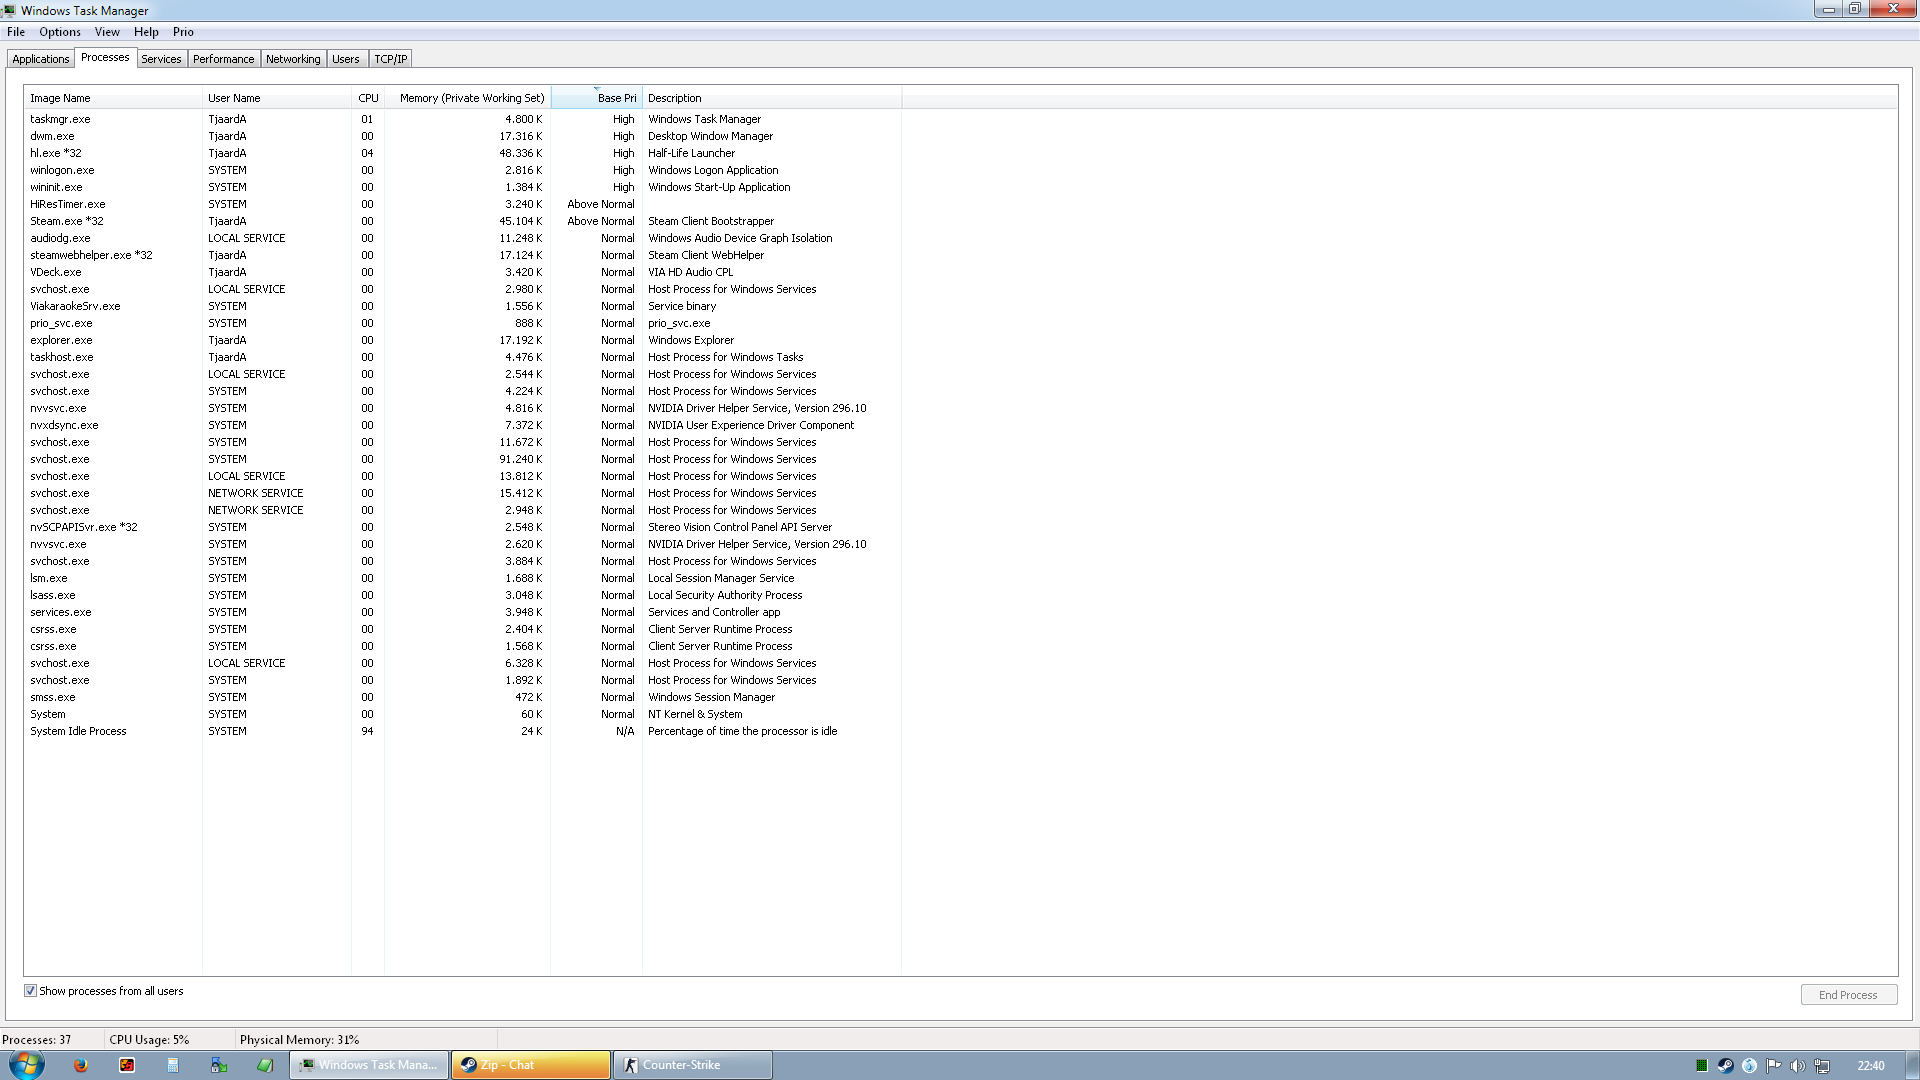This screenshot has width=1920, height=1080.
Task: Click the Task Manager CPU tray icon
Action: point(1701,1065)
